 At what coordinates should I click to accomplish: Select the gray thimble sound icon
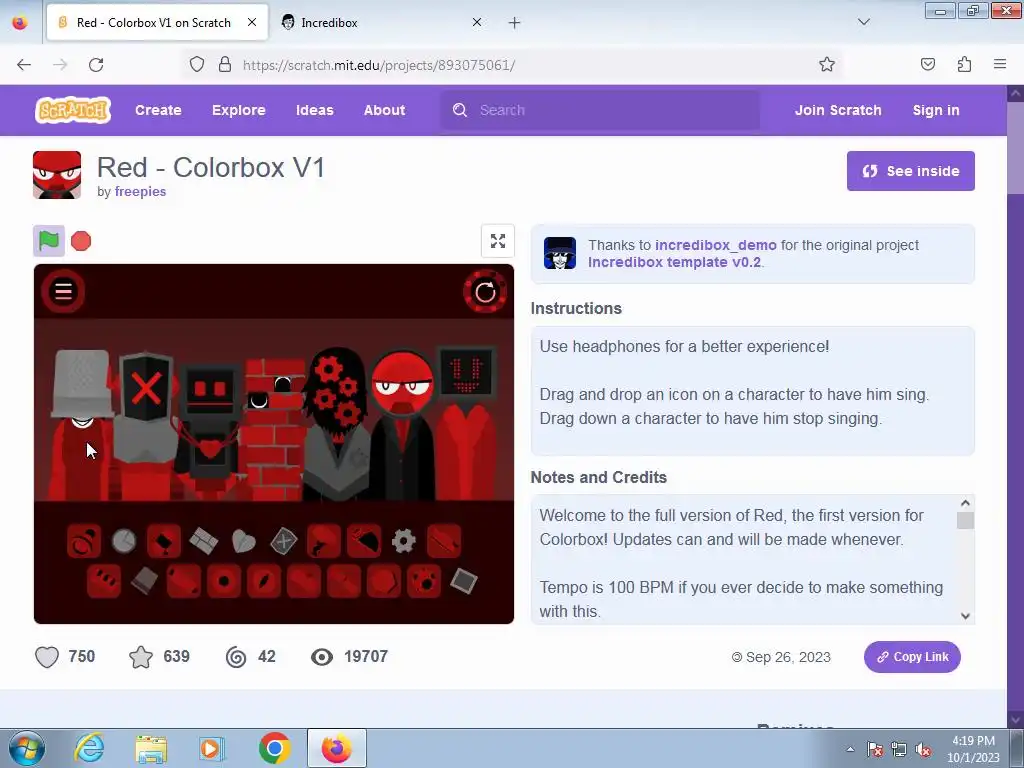[x=144, y=580]
